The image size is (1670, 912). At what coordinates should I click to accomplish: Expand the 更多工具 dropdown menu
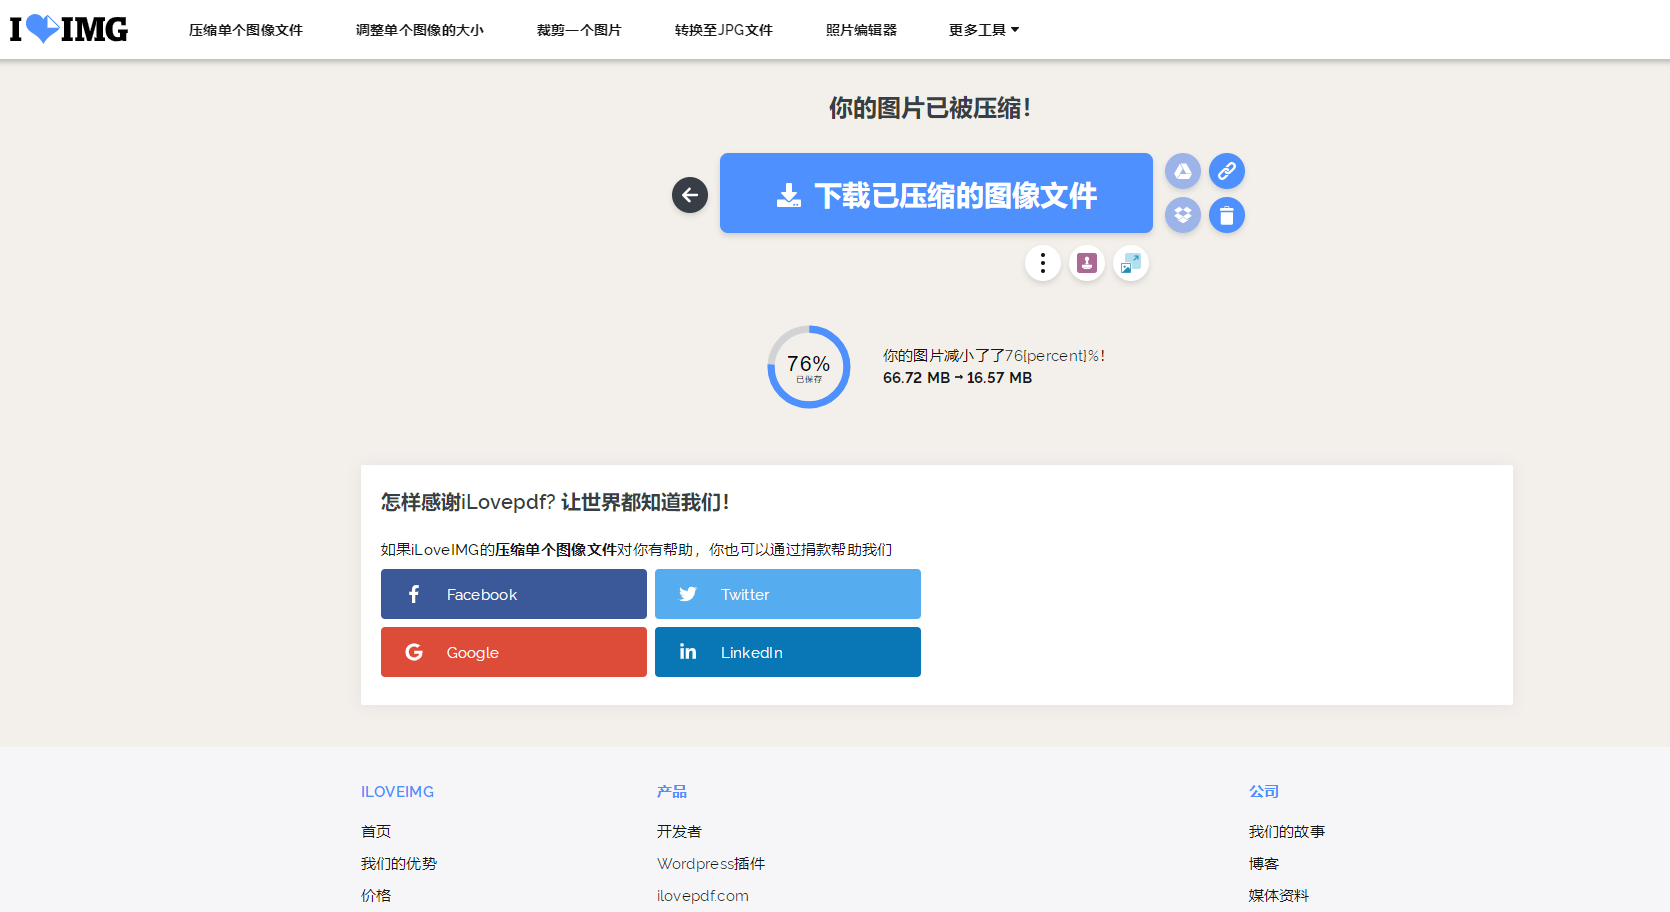tap(983, 30)
